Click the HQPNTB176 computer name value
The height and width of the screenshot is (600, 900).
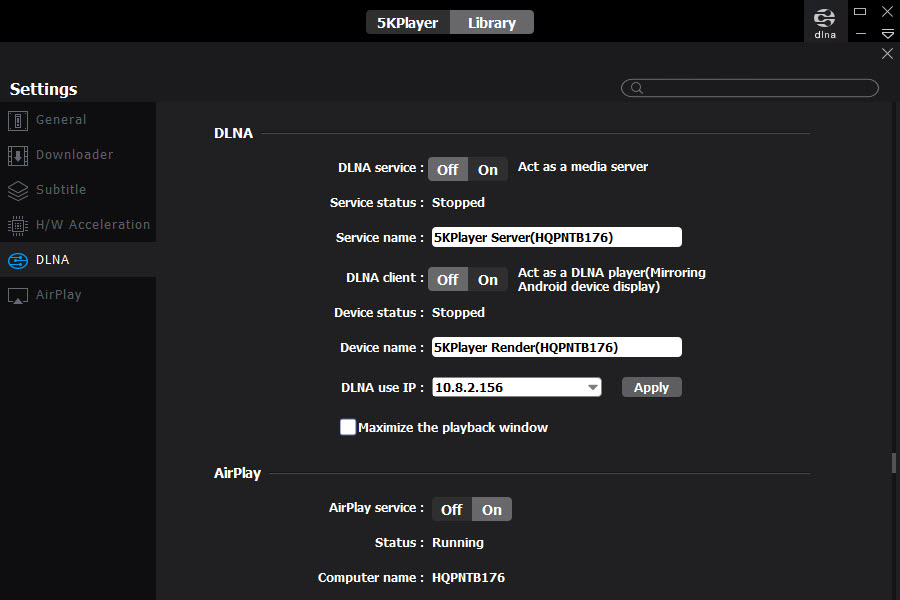(x=468, y=578)
